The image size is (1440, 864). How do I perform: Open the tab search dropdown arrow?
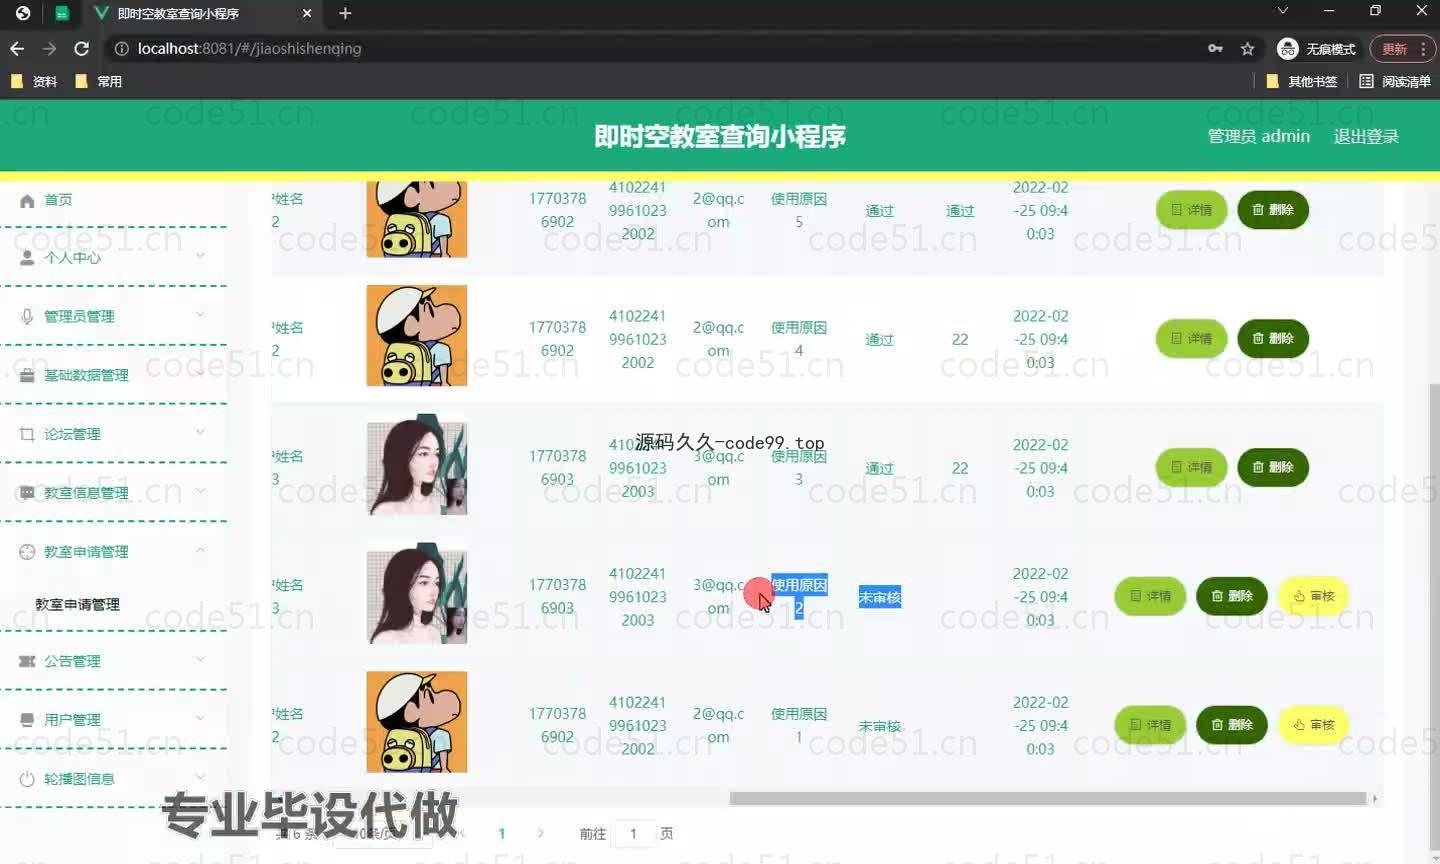pos(1283,11)
